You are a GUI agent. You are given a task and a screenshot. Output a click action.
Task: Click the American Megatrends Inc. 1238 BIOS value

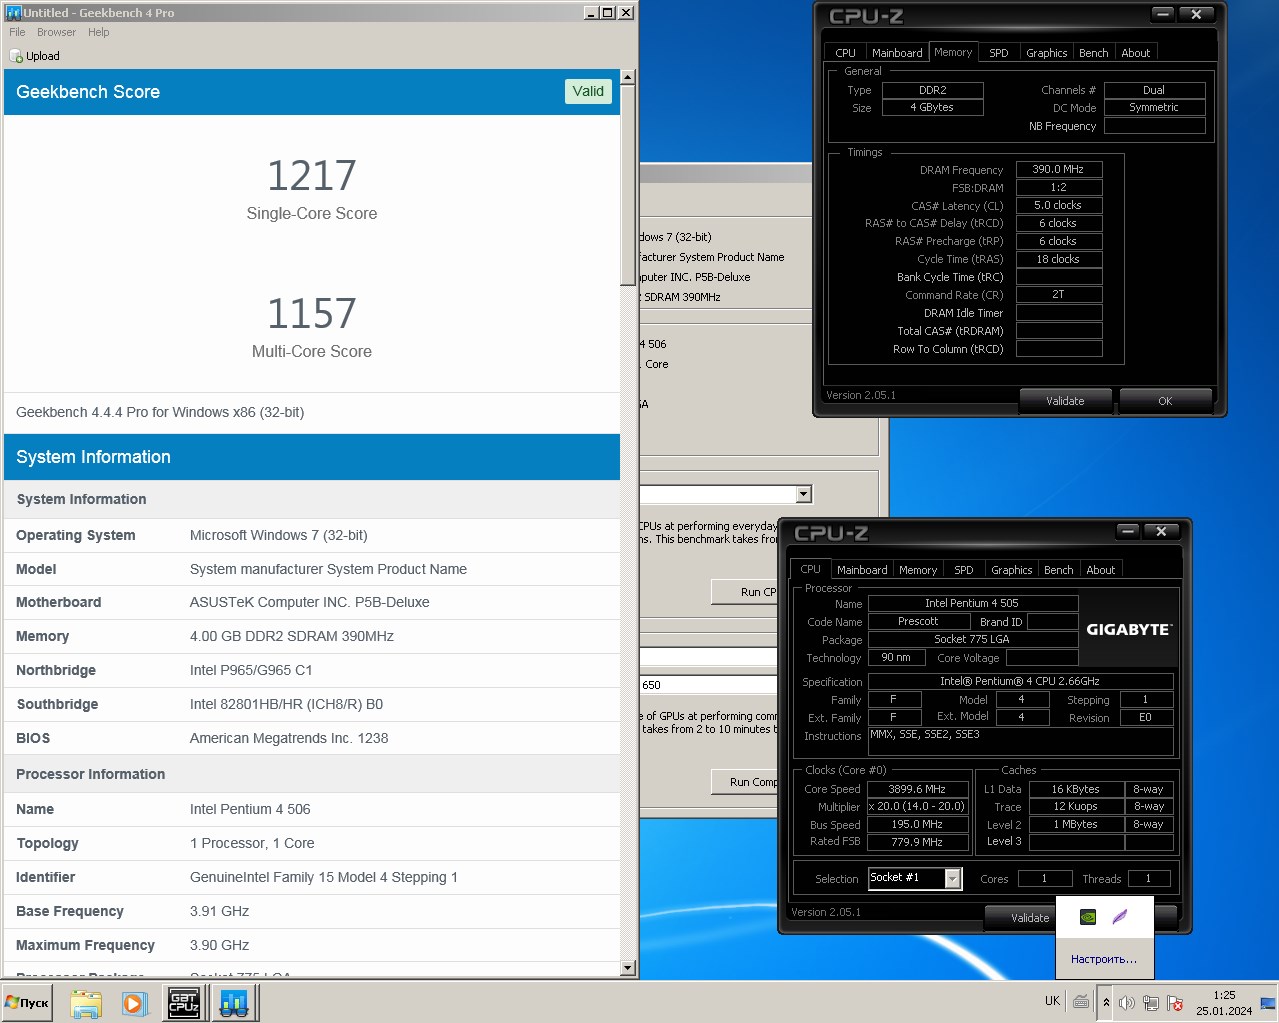[x=289, y=738]
